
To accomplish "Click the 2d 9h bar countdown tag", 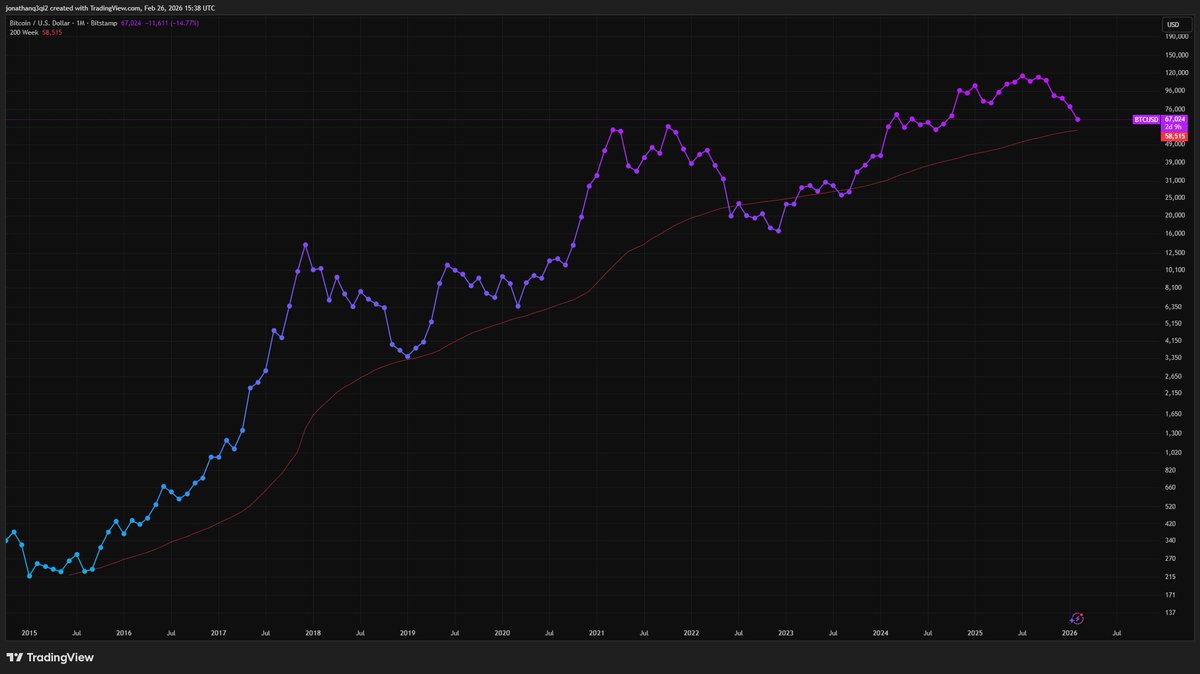I will (x=1172, y=128).
